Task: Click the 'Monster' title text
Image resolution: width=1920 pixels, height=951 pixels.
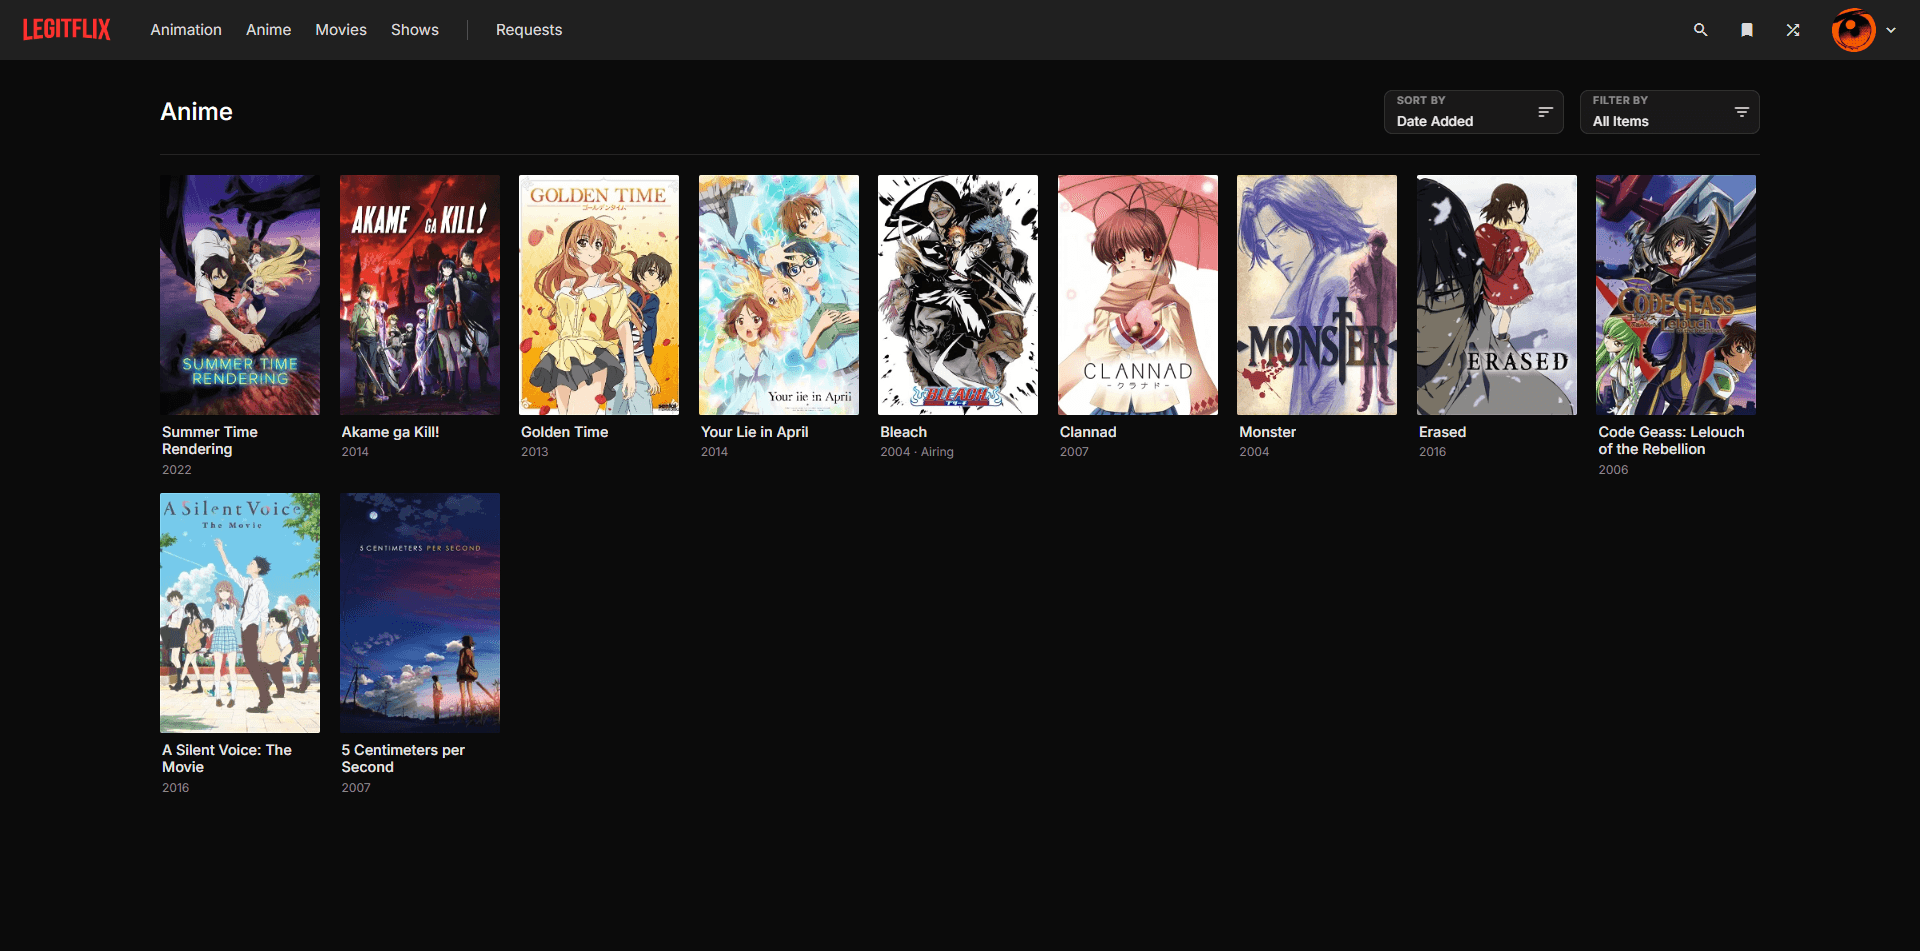Action: (1267, 432)
